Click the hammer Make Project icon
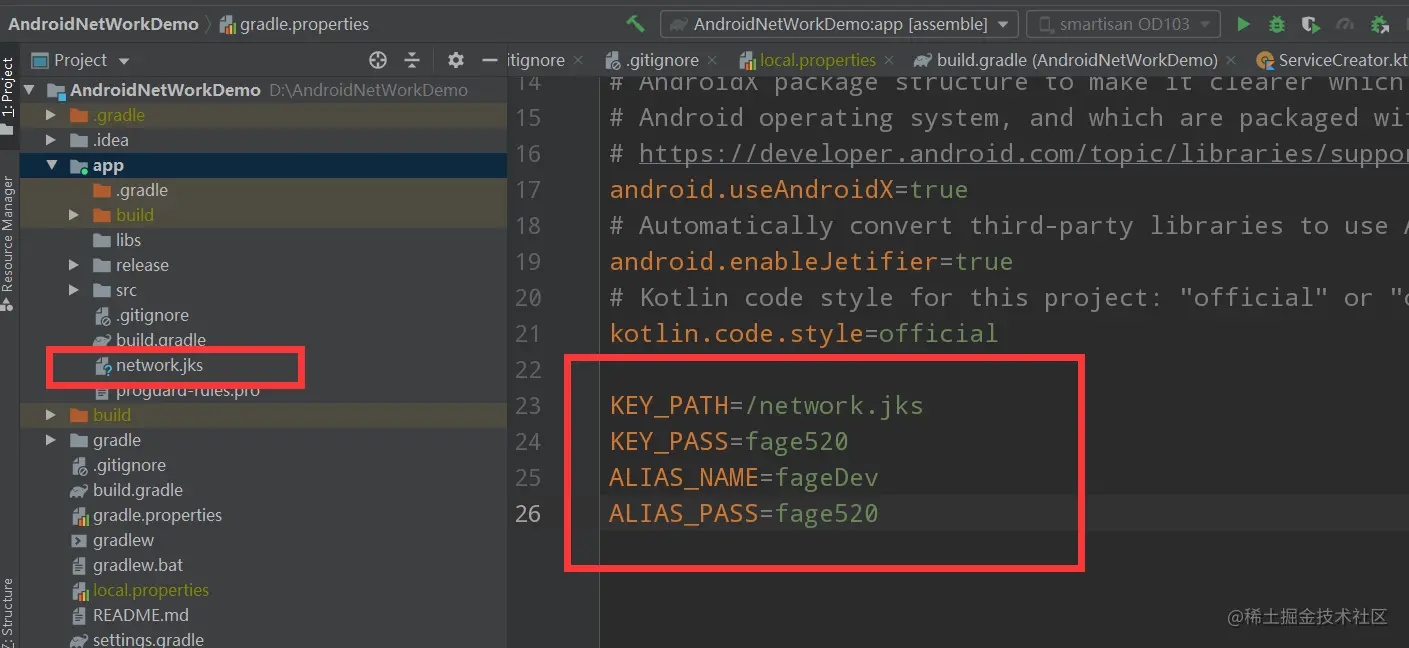Image resolution: width=1409 pixels, height=648 pixels. 635,24
